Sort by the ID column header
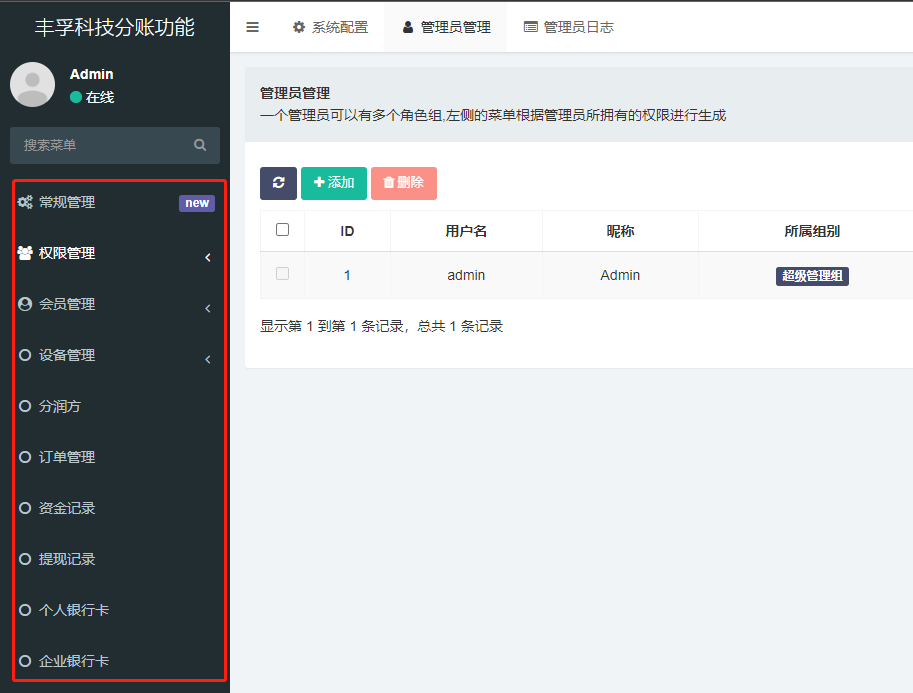This screenshot has width=913, height=693. [x=347, y=231]
